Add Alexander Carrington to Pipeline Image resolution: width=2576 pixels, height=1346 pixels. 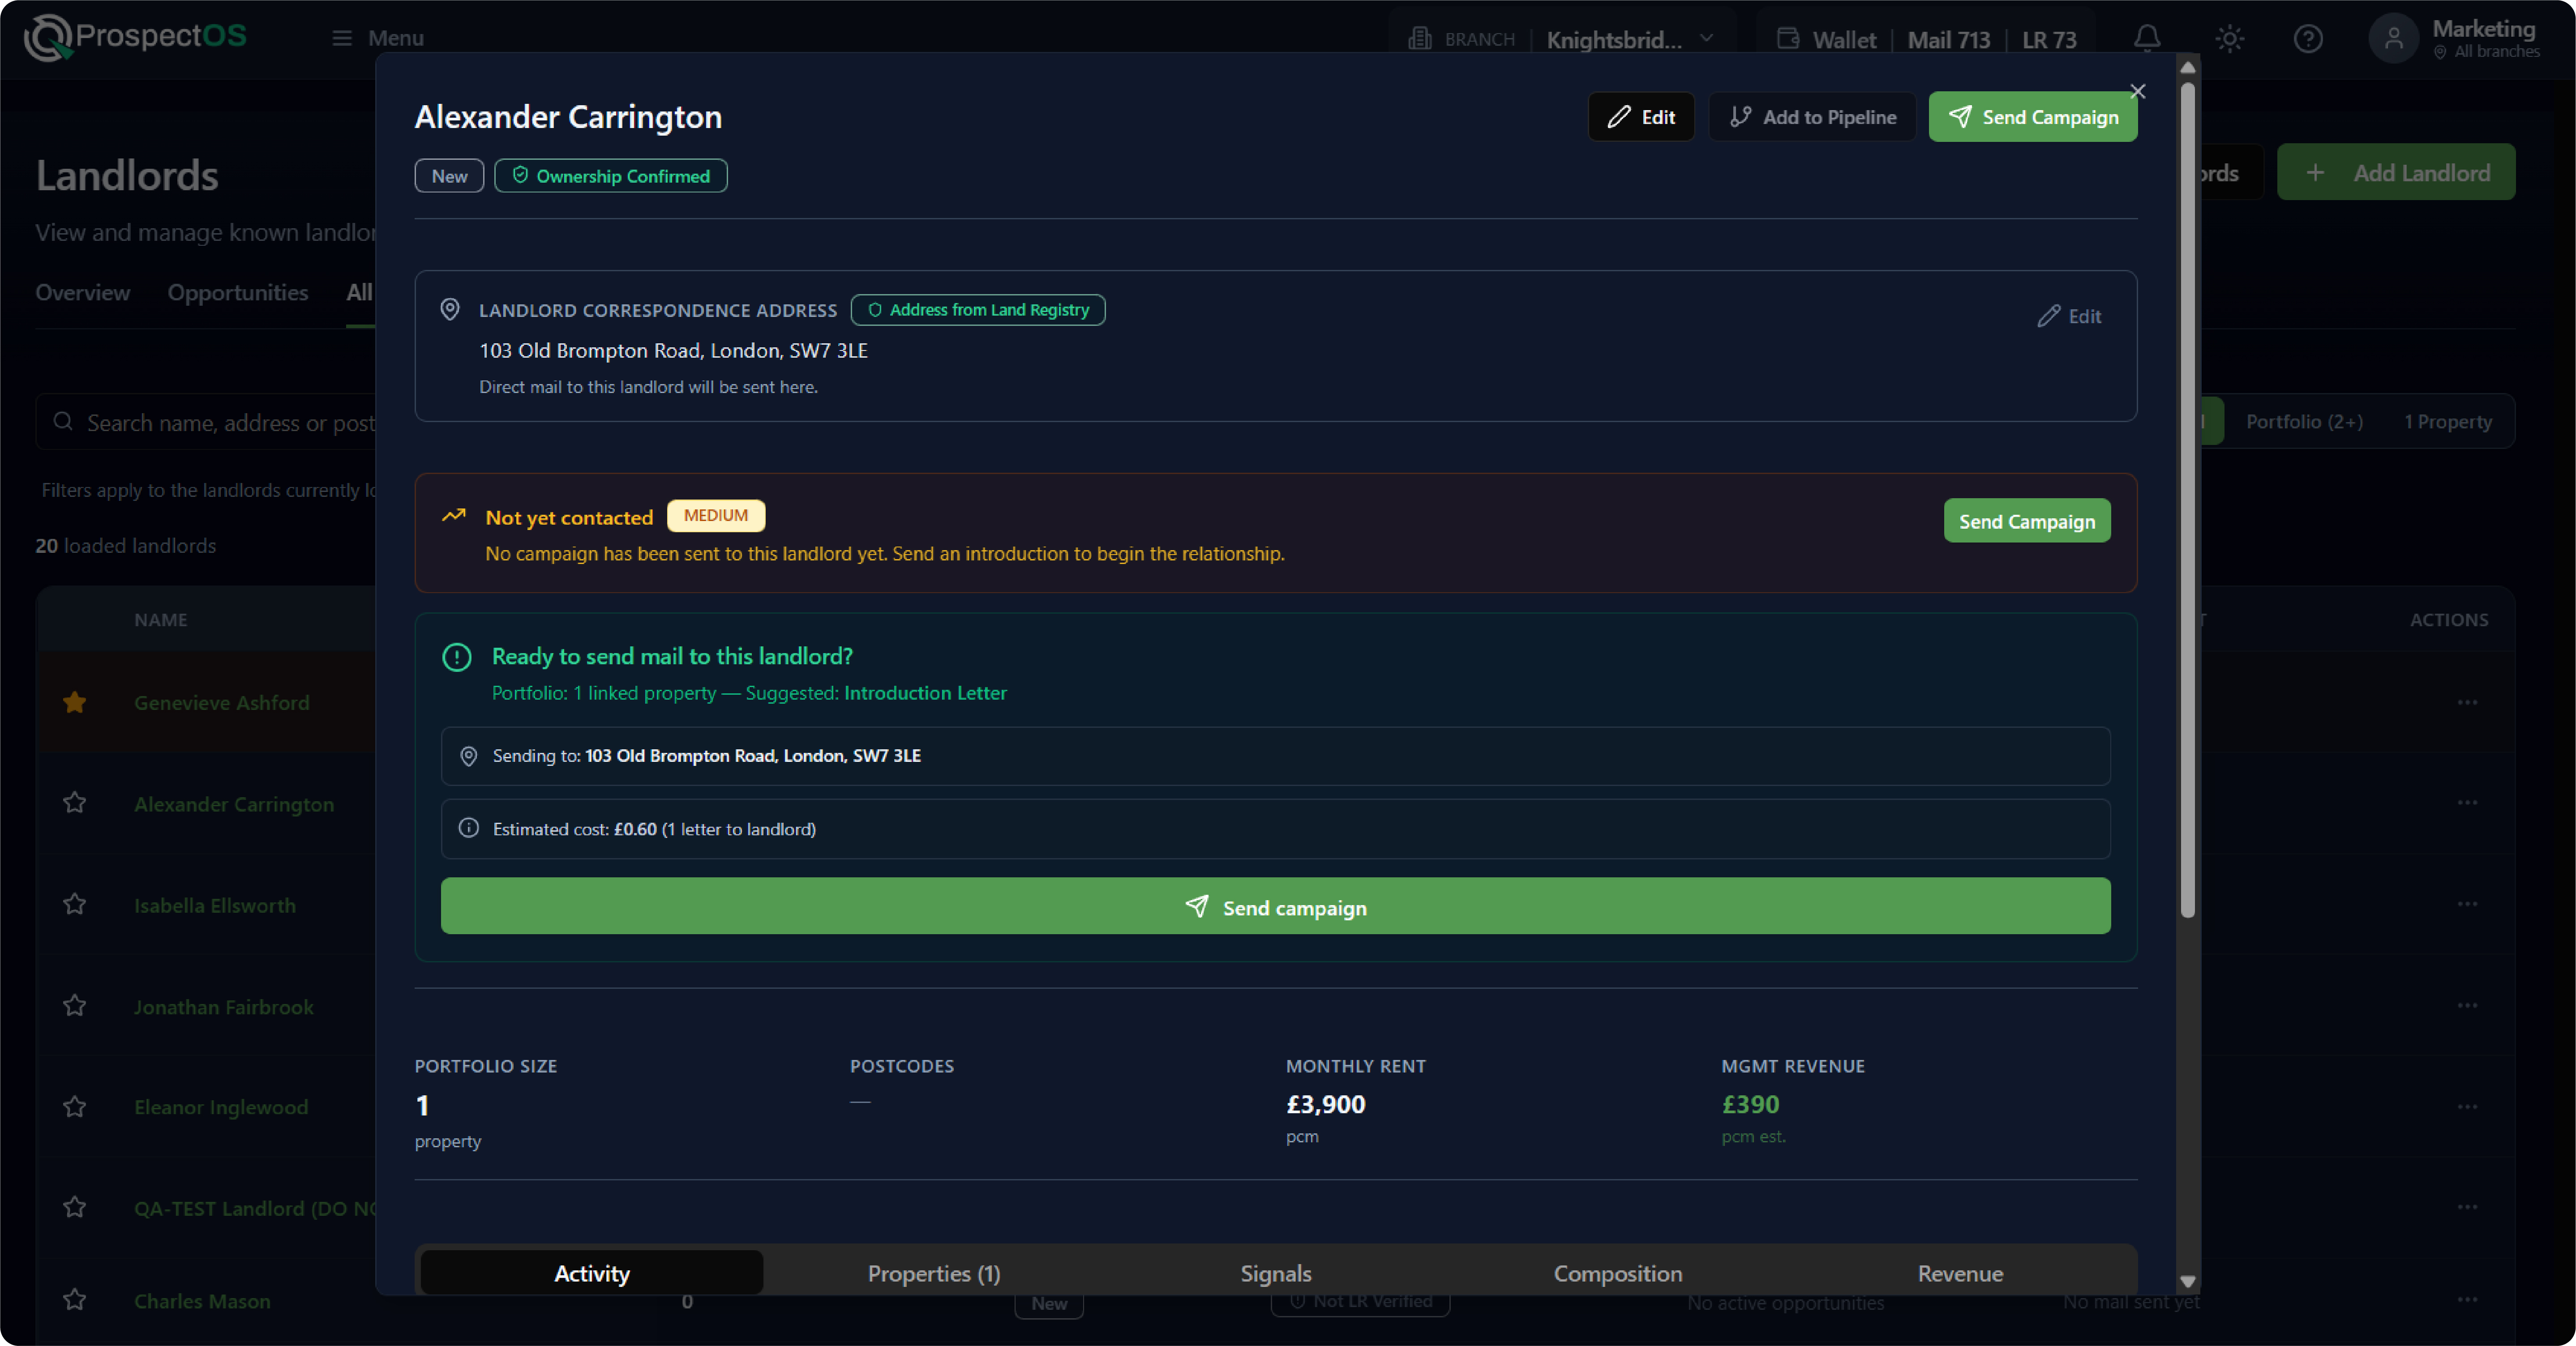[1812, 117]
